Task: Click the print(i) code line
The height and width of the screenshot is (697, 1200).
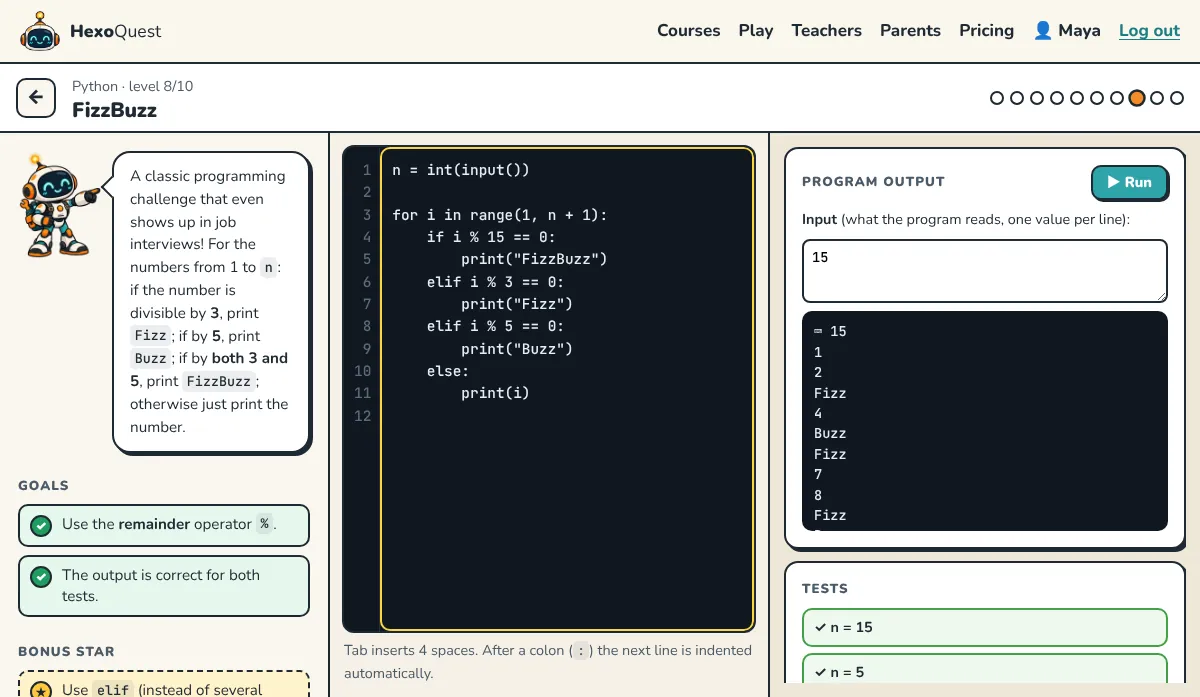Action: point(495,393)
